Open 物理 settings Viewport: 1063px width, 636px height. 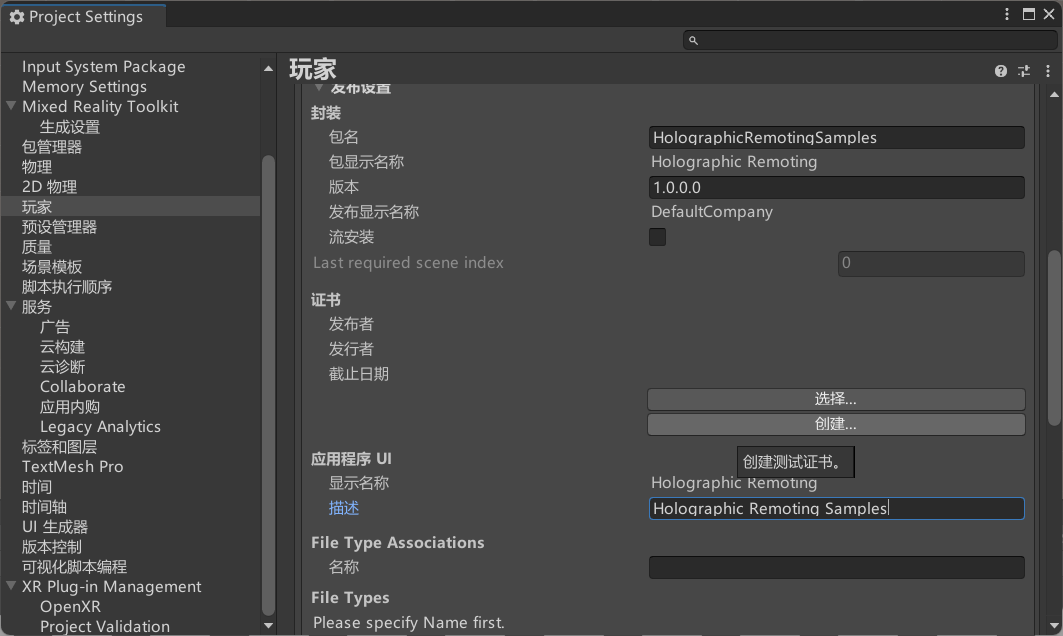(x=37, y=167)
